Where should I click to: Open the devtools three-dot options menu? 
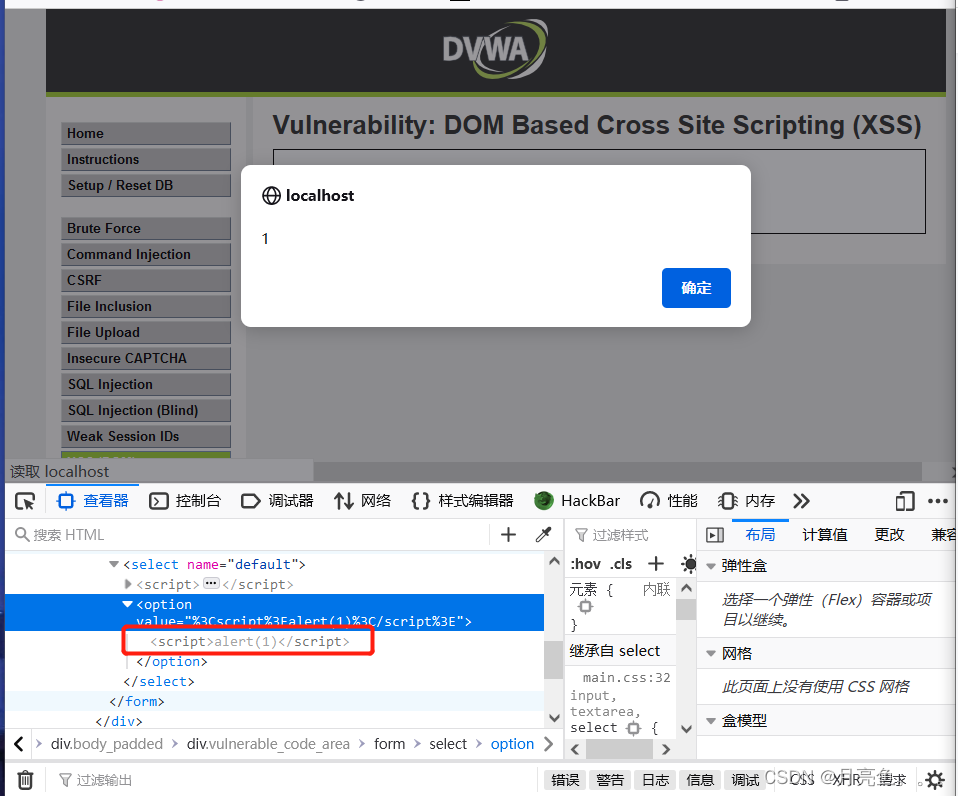click(937, 502)
